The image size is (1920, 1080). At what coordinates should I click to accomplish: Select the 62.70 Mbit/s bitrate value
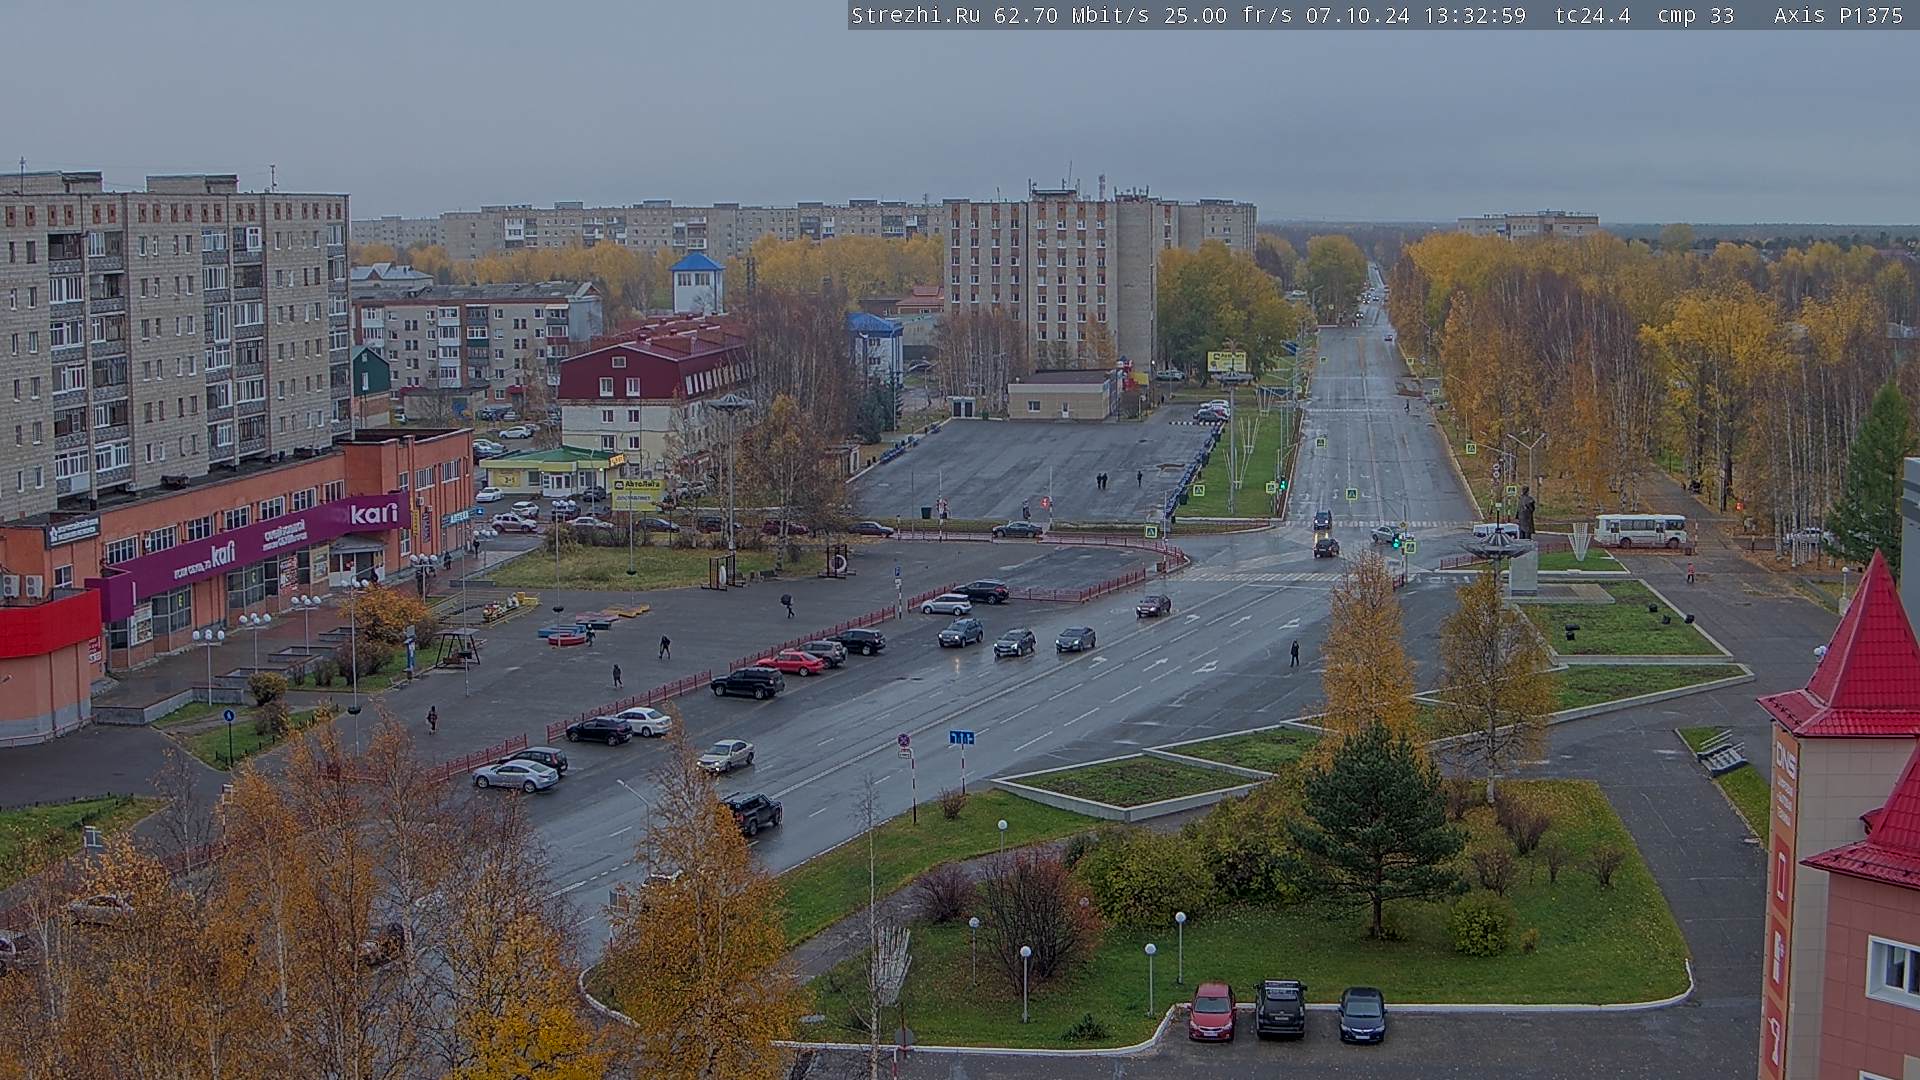point(1071,15)
